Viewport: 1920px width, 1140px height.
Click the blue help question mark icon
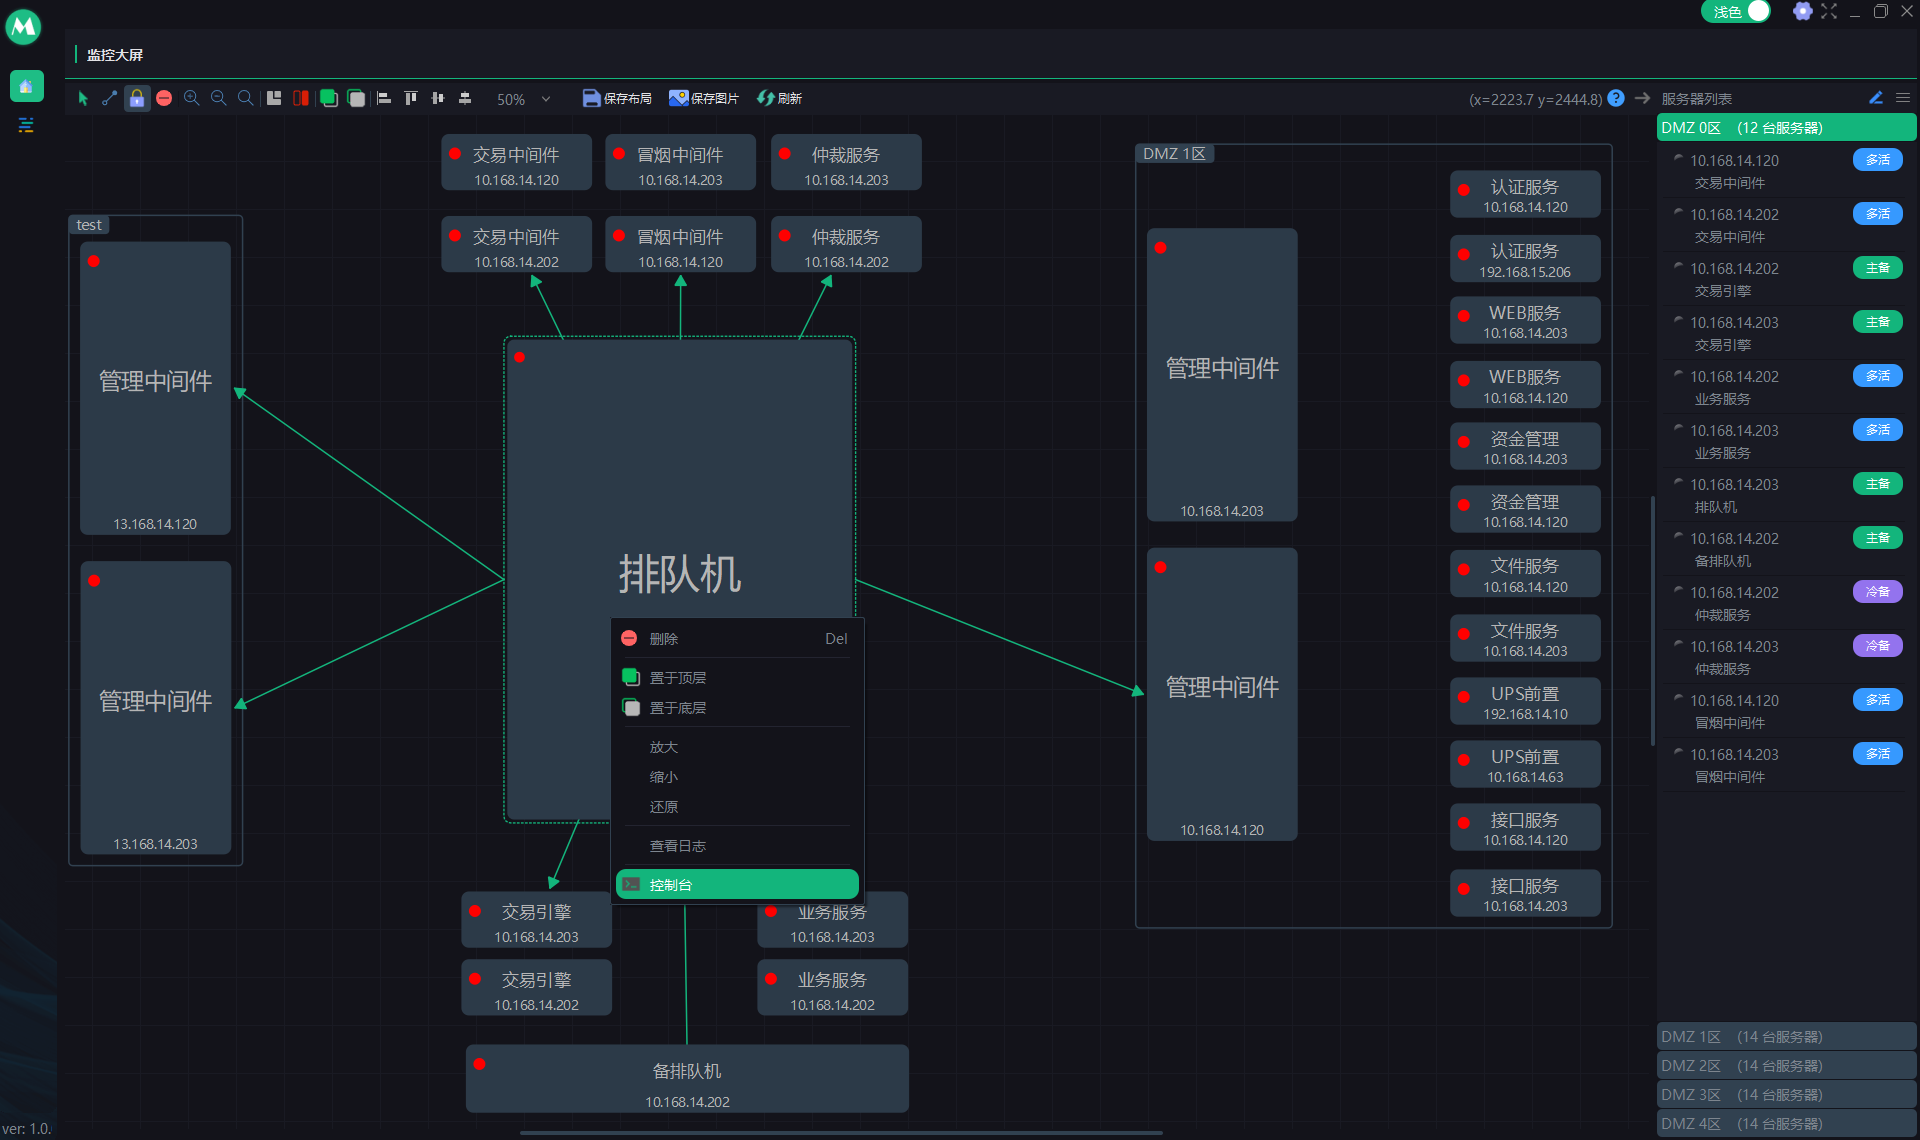(1616, 98)
